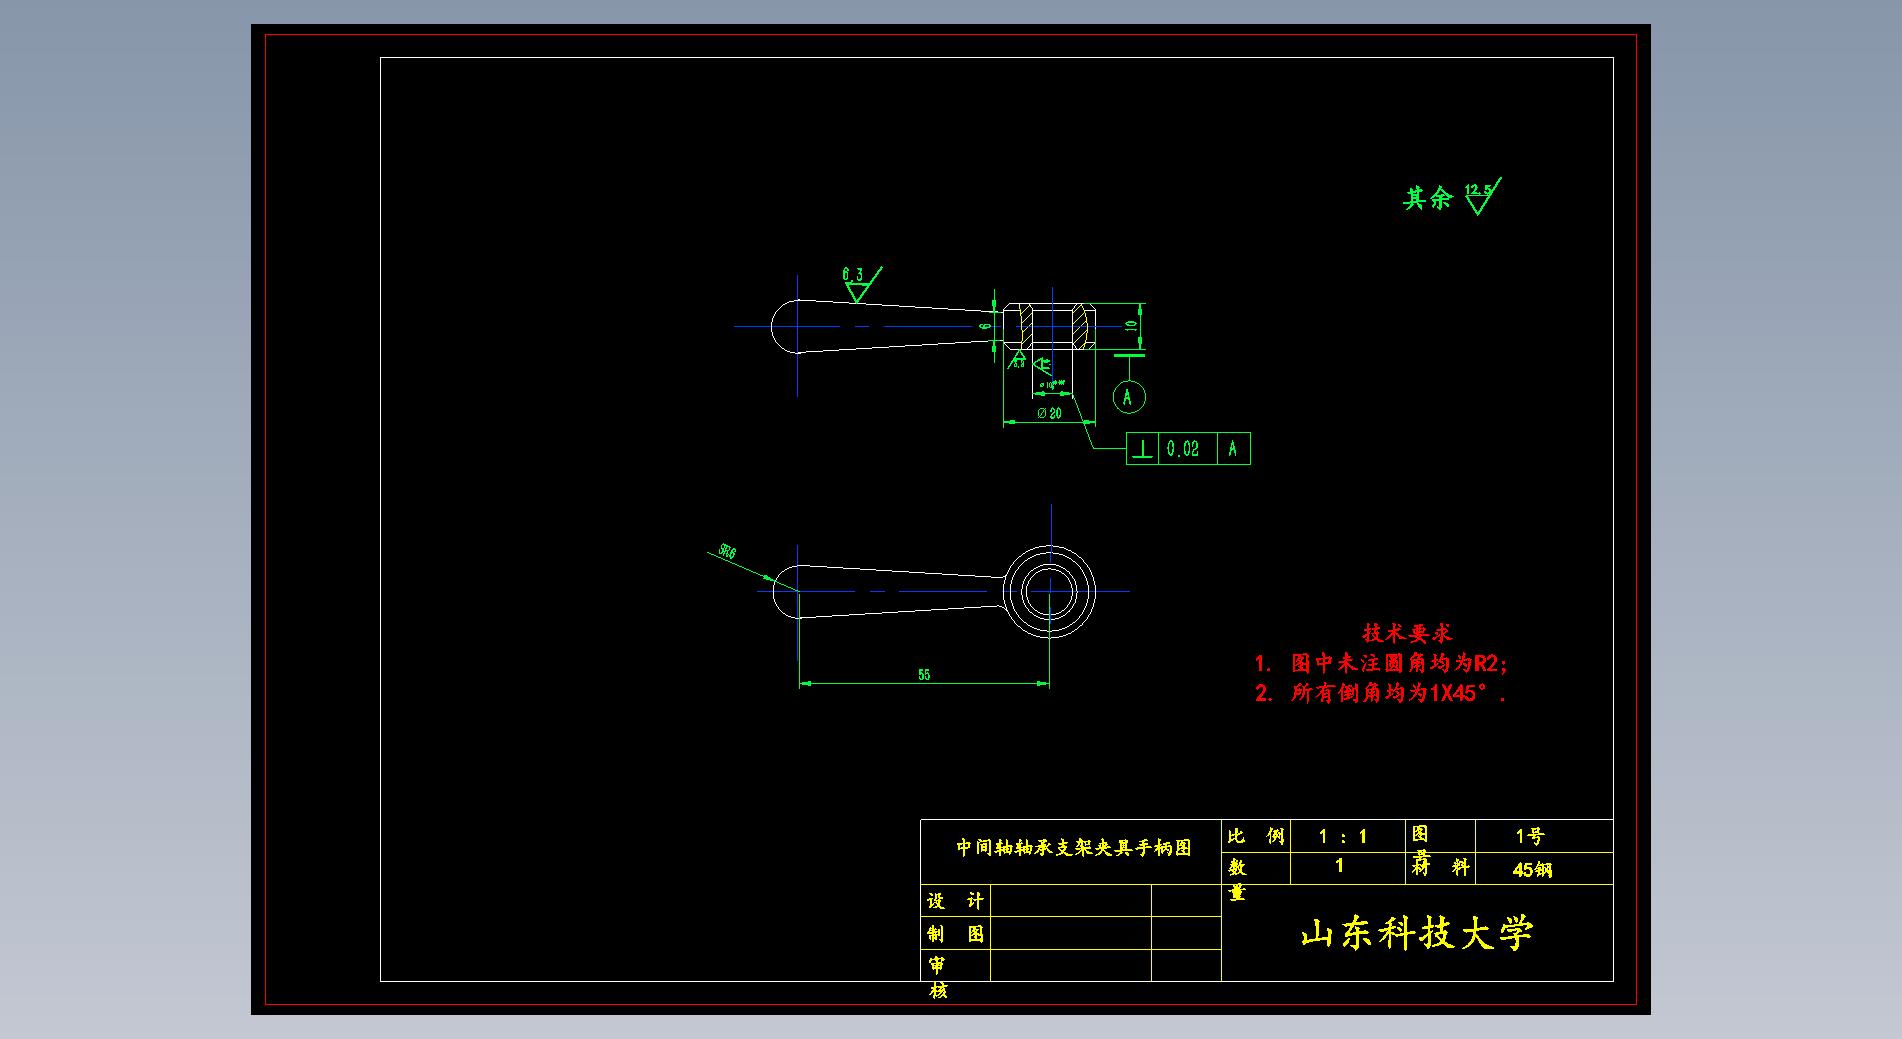Click note 2 about 1X45° chamfers

coord(1380,693)
